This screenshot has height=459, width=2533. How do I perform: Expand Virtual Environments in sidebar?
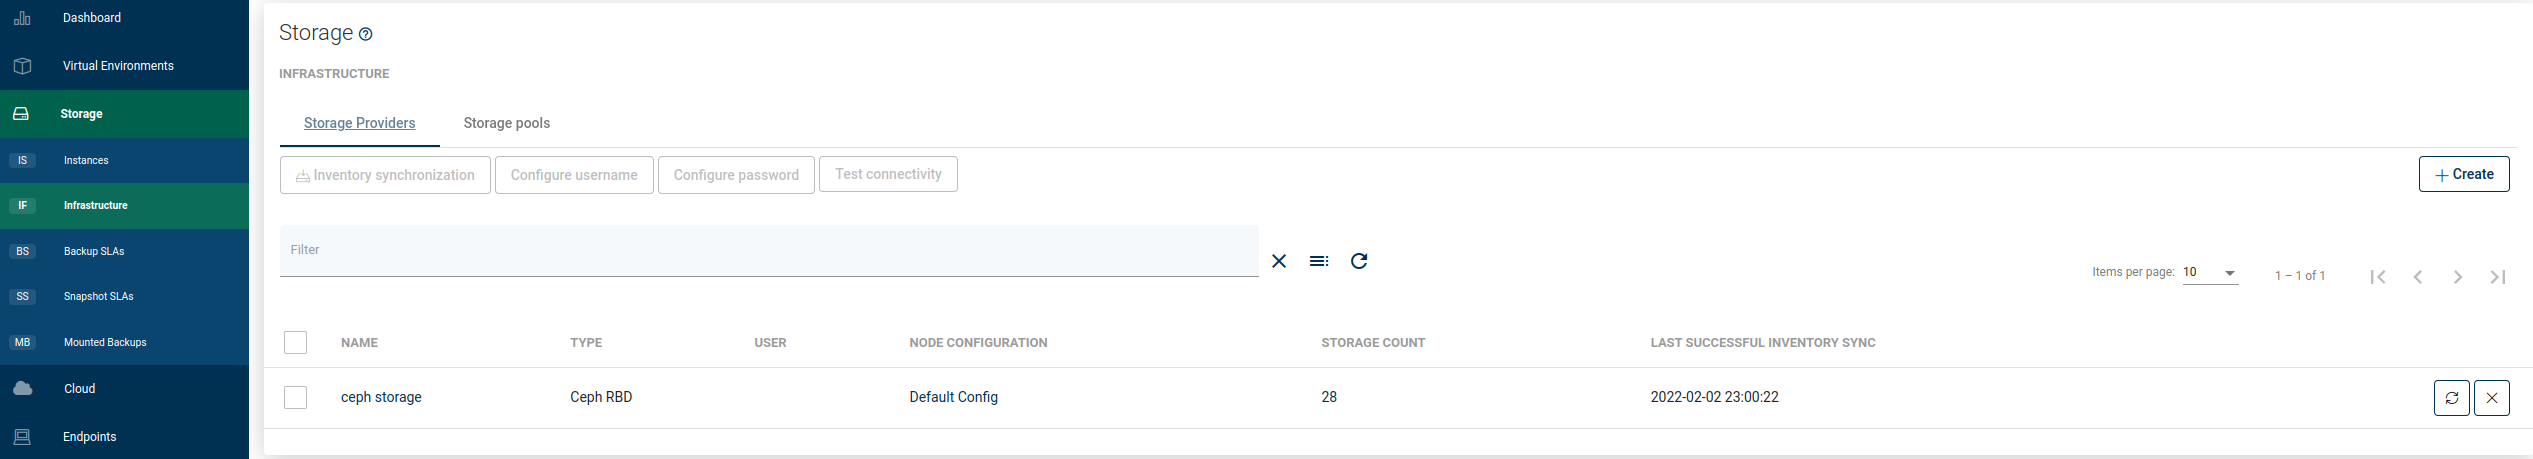118,66
